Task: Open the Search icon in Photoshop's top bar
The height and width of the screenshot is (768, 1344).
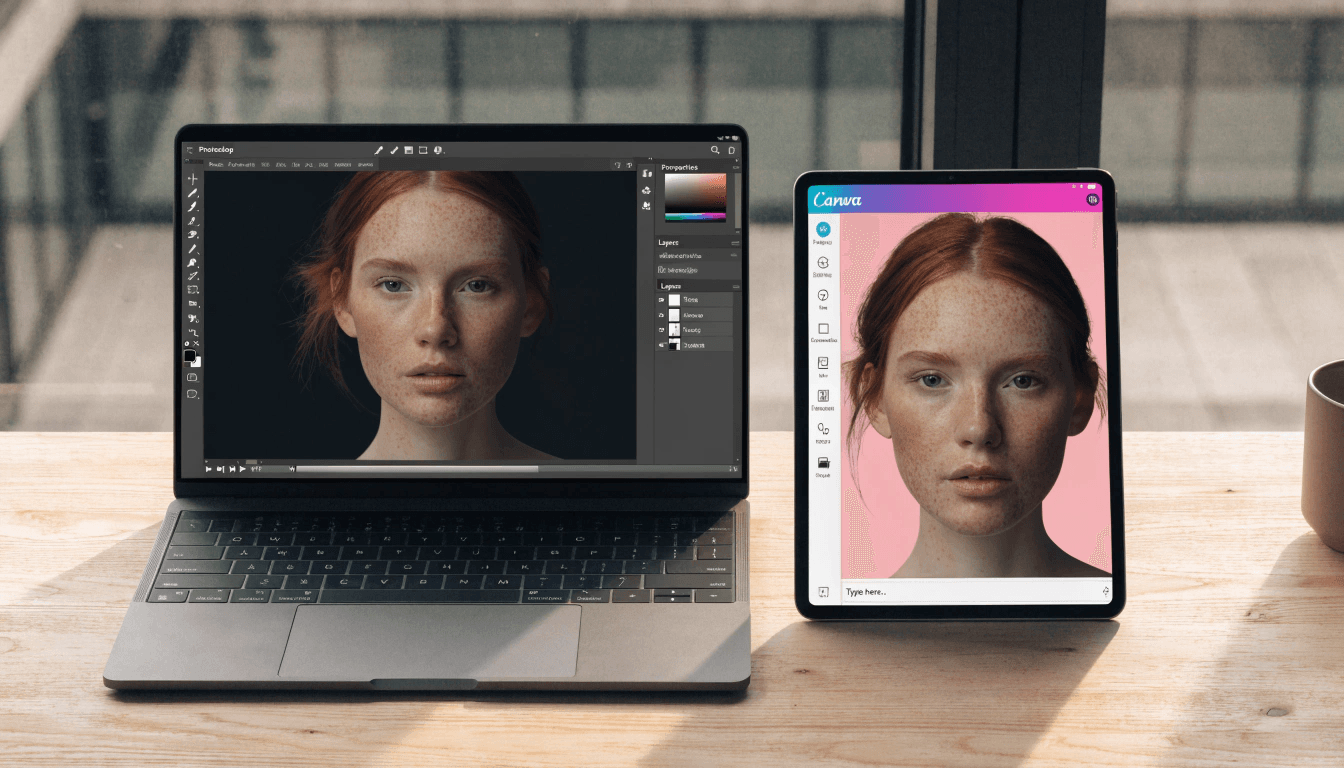Action: [714, 150]
